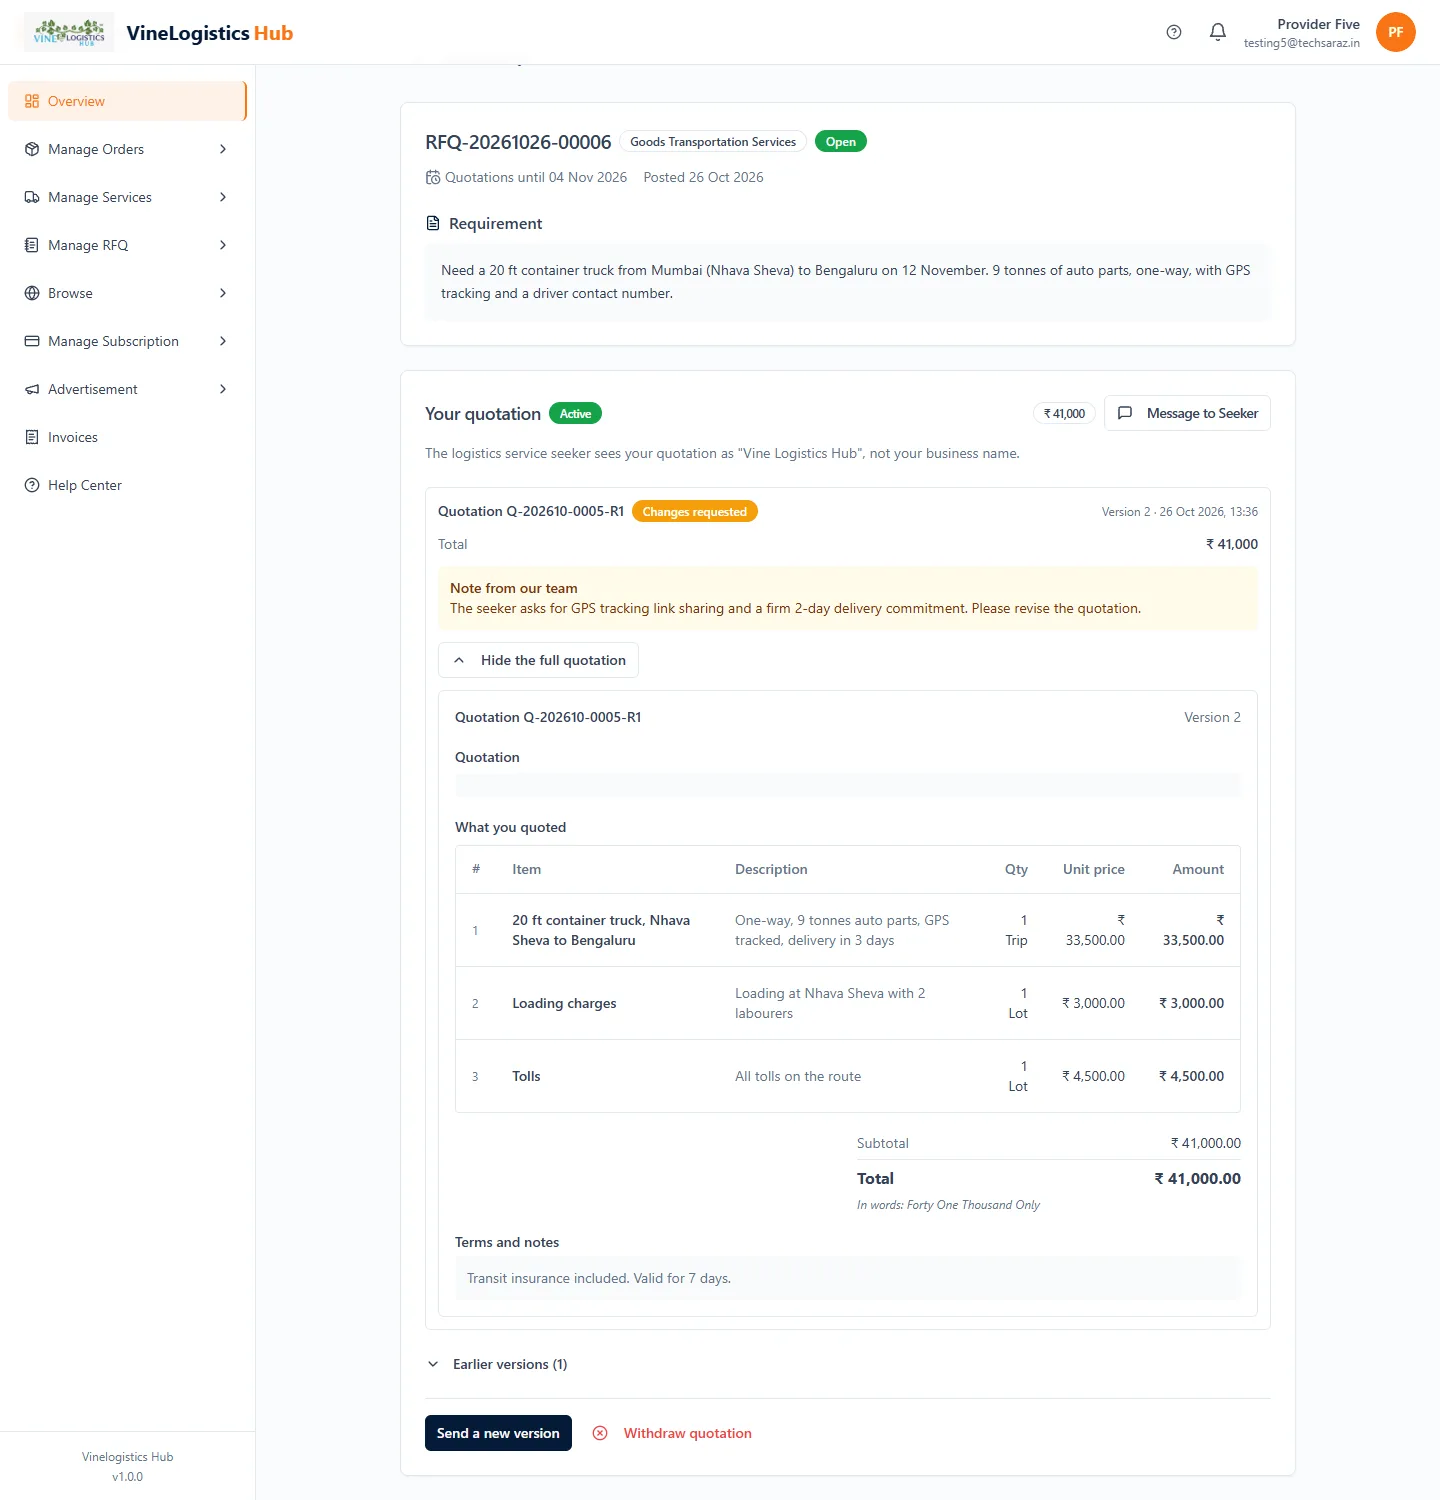
Task: Click the Help Center sidebar icon
Action: tap(32, 485)
